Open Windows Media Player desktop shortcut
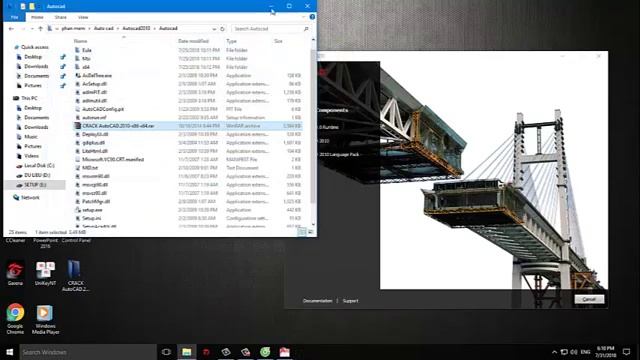This screenshot has height=360, width=640. point(45,320)
